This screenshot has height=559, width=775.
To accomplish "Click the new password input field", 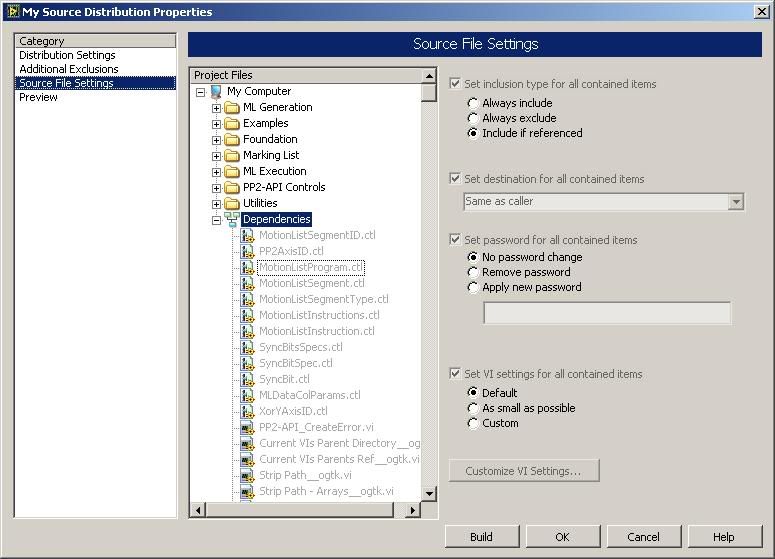I will (x=607, y=313).
